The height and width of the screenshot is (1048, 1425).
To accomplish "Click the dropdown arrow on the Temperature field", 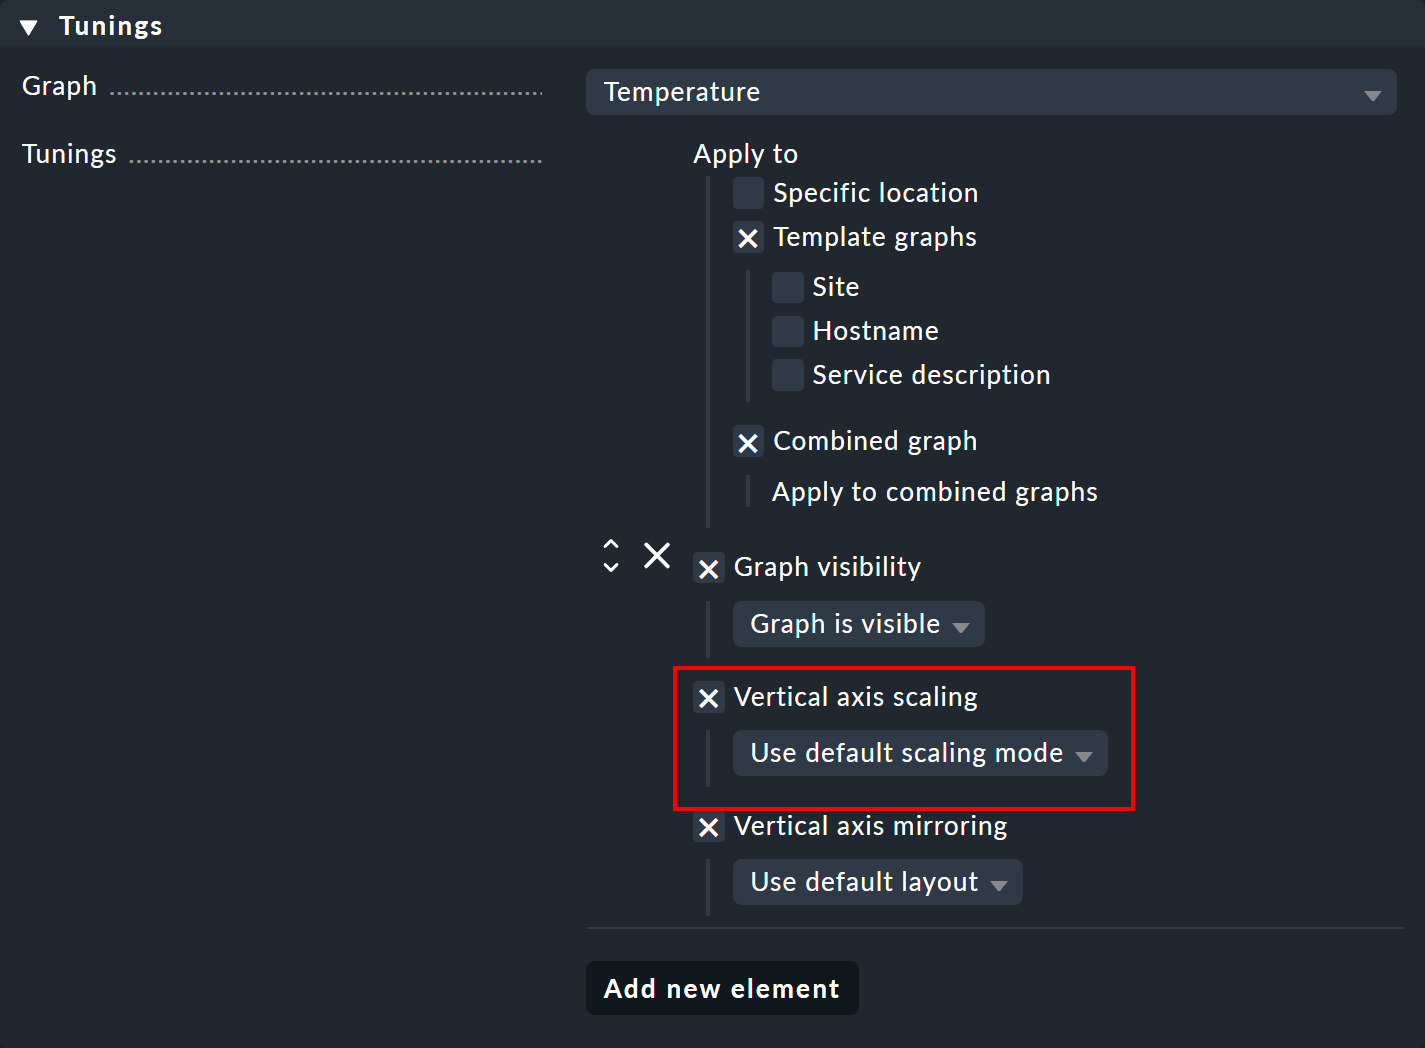I will click(1372, 92).
